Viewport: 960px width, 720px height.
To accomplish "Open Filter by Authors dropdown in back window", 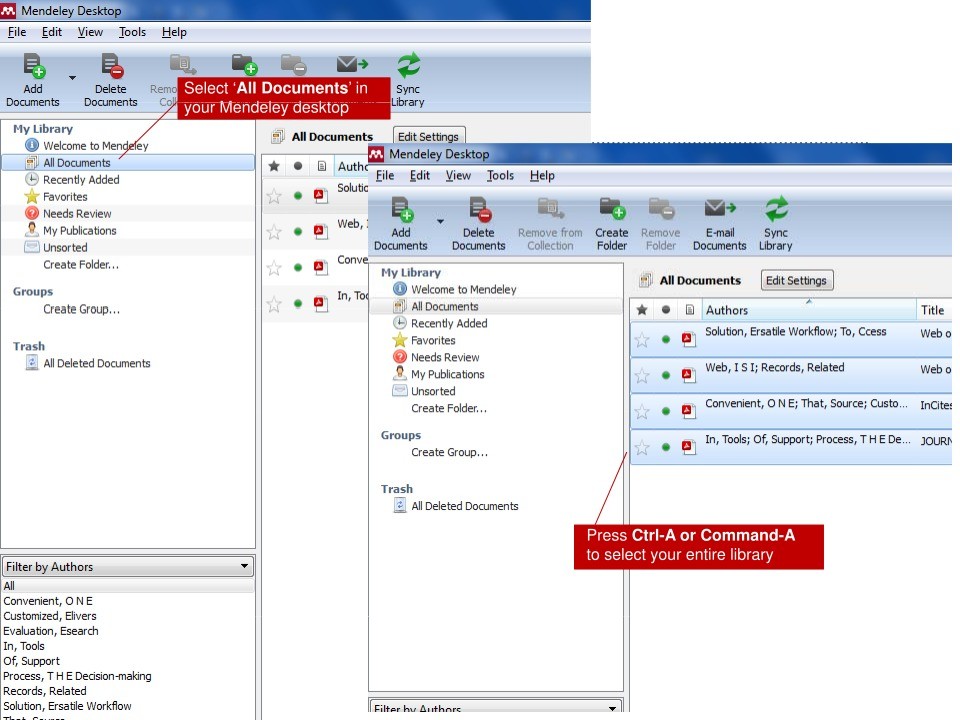I will click(128, 567).
